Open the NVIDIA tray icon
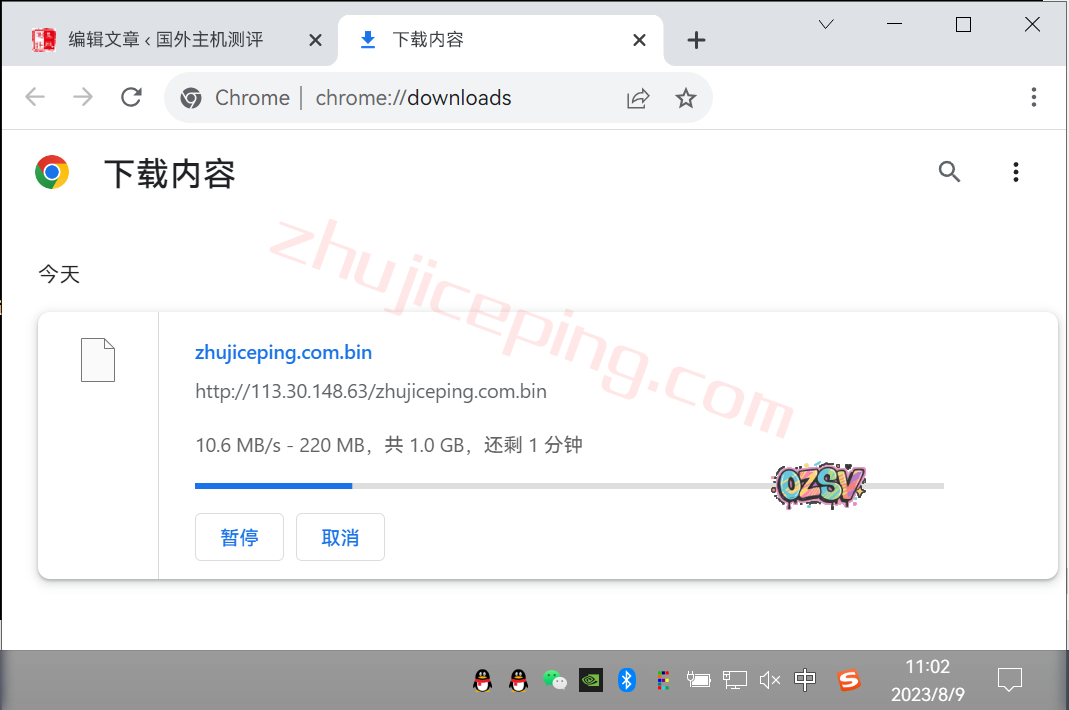This screenshot has width=1069, height=710. click(590, 680)
